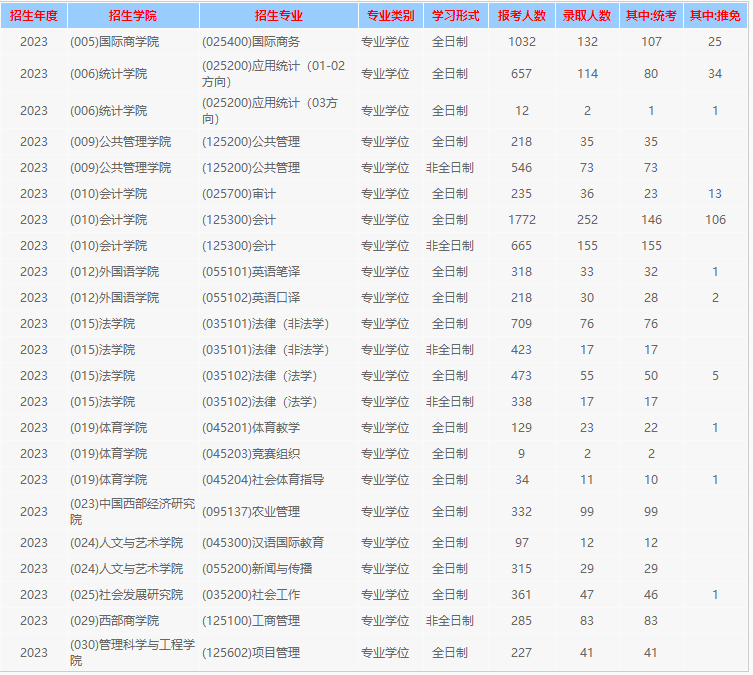Click the 统考 value 146
This screenshot has height=675, width=753.
point(651,220)
